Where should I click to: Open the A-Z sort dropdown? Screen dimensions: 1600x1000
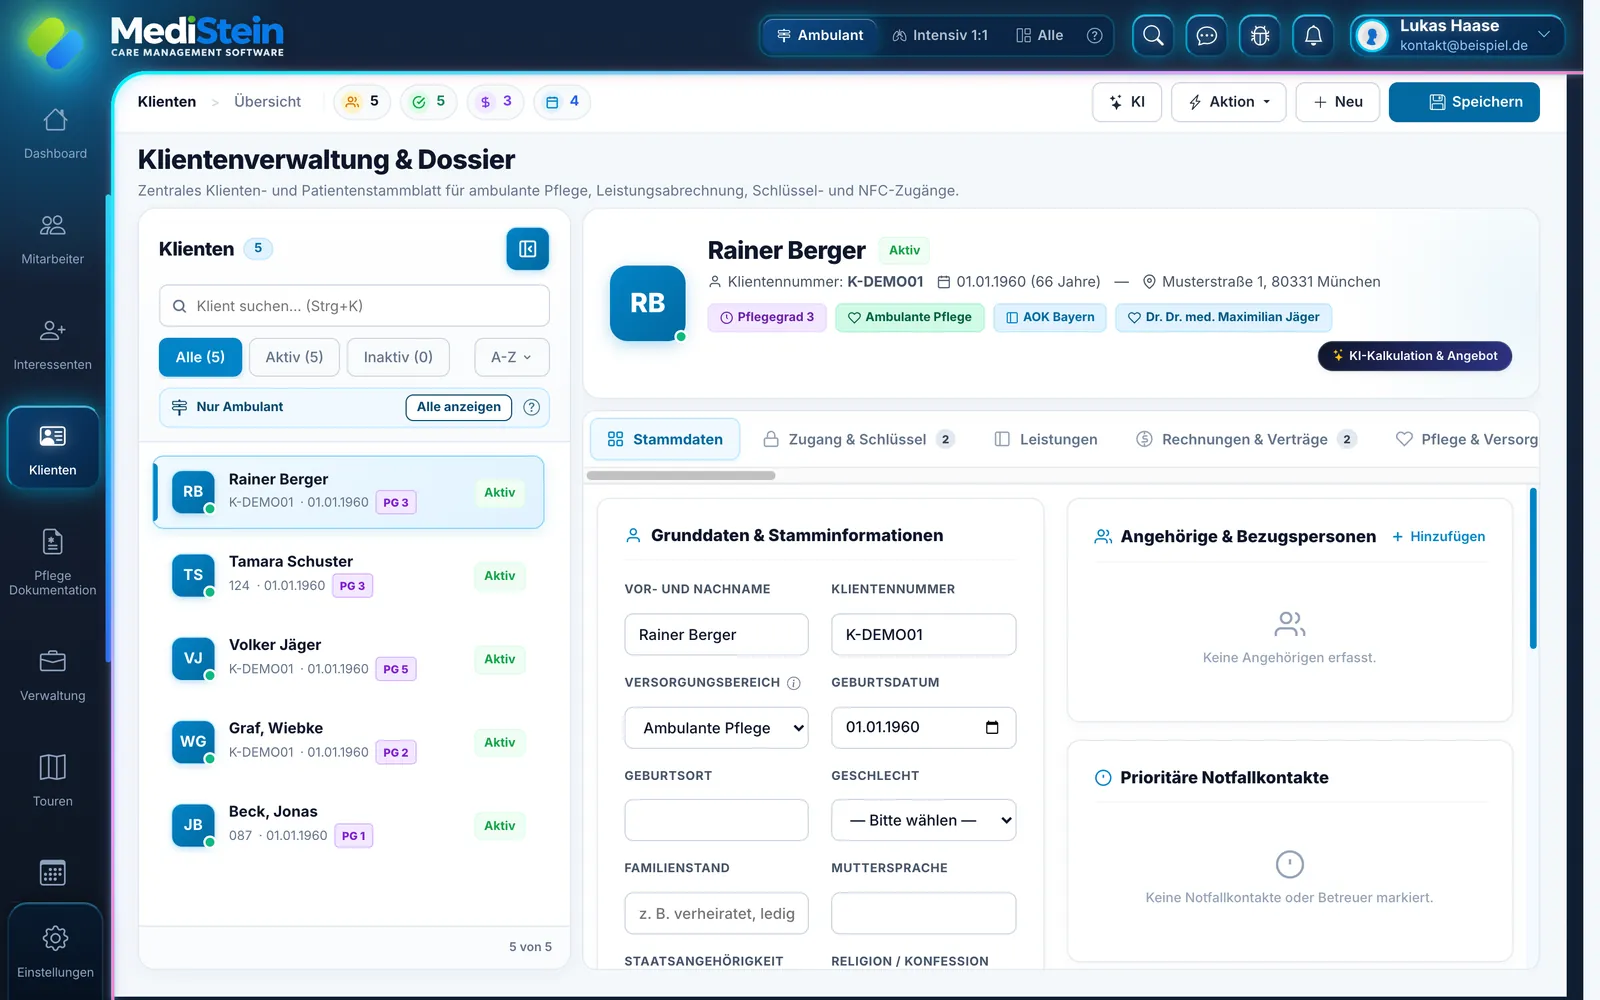pyautogui.click(x=511, y=357)
